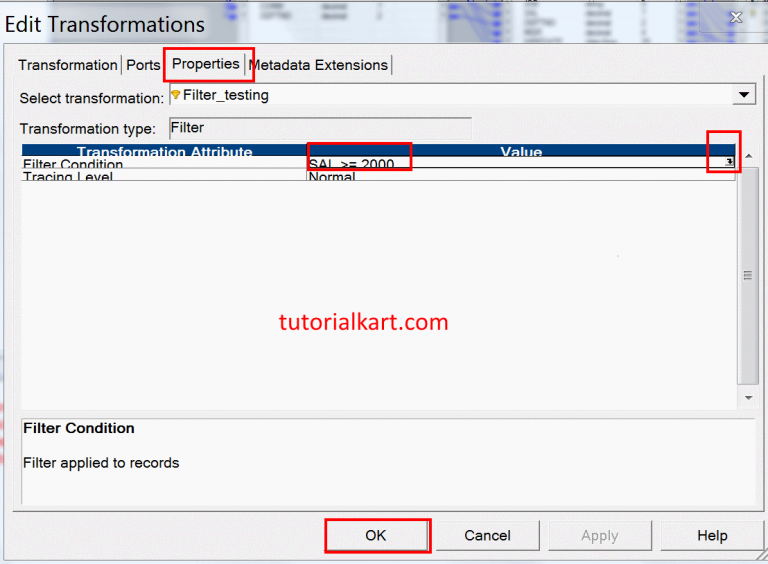Open Help for this dialog
768x564 pixels.
712,536
